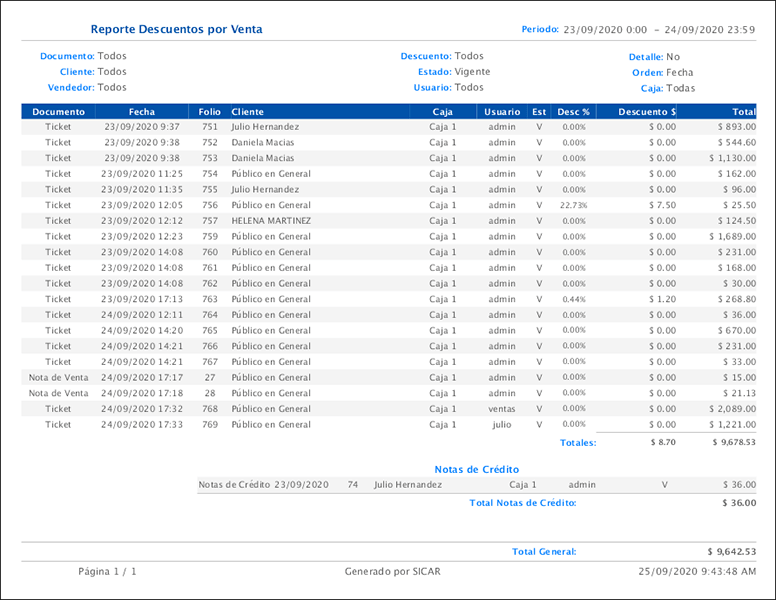Select the 'Documento' column header
Screen dimensions: 776x600
point(58,112)
